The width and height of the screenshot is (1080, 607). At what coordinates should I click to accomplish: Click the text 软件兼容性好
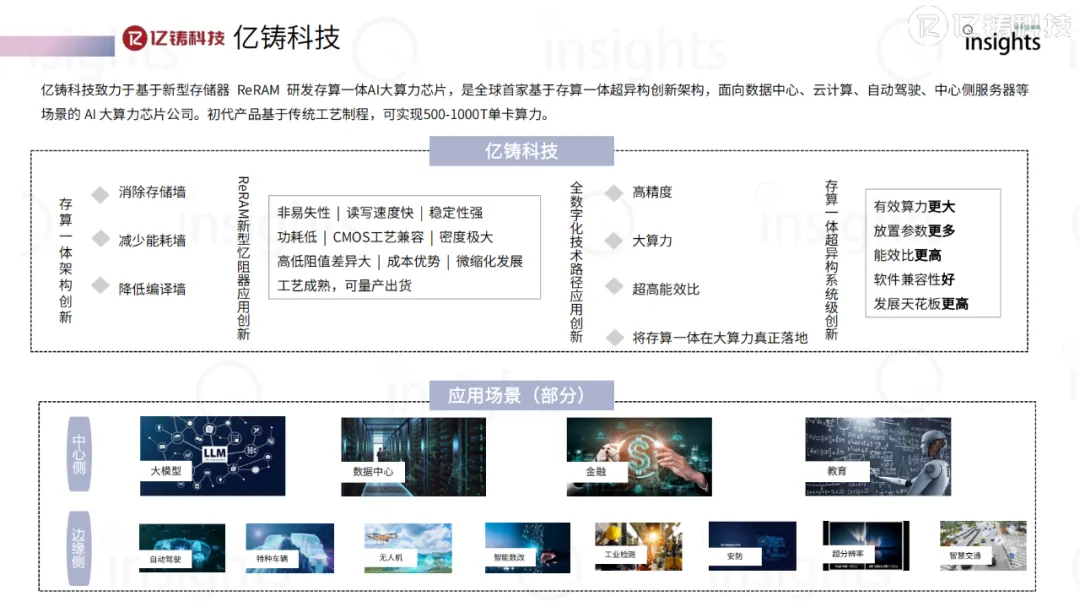pos(914,279)
